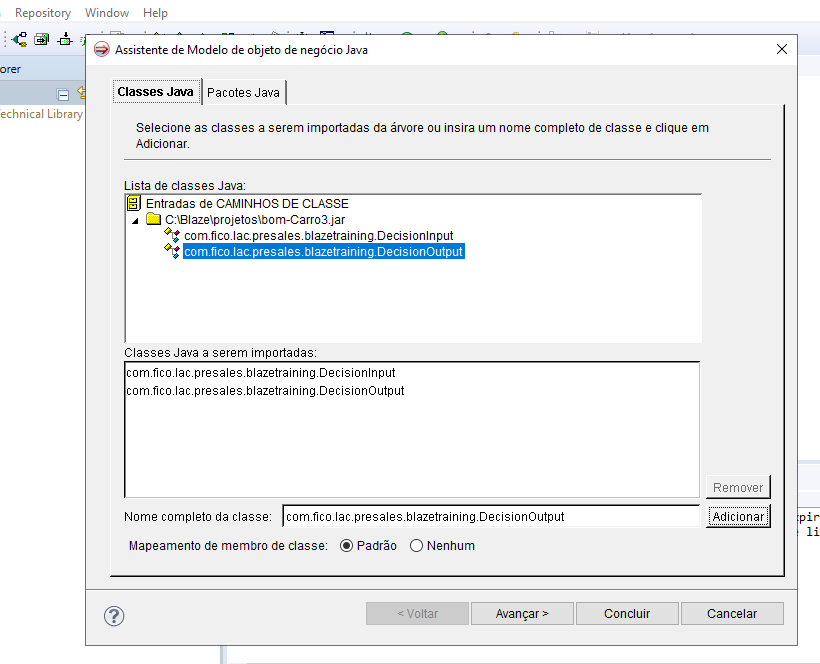The width and height of the screenshot is (820, 664).
Task: Click the green toolbar icon near Repository menu
Action: 42,38
